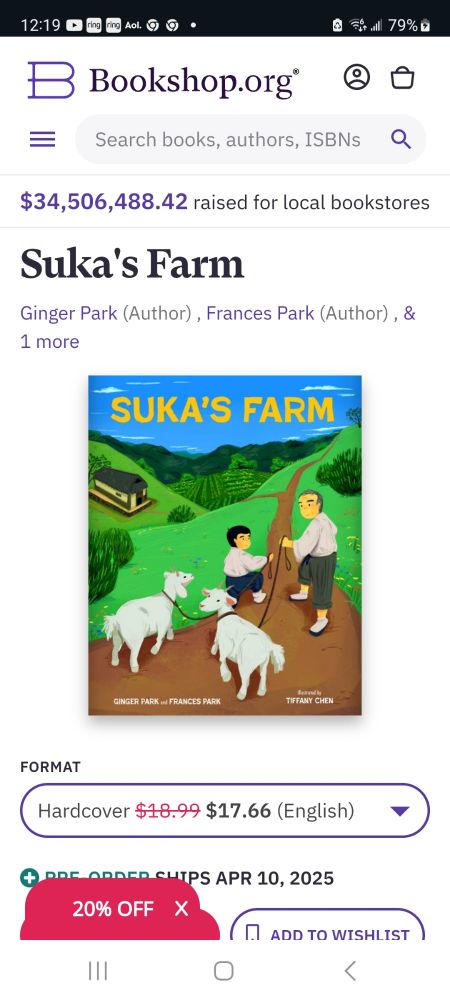This screenshot has width=450, height=1000.
Task: Open Ginger Park author page
Action: point(69,313)
